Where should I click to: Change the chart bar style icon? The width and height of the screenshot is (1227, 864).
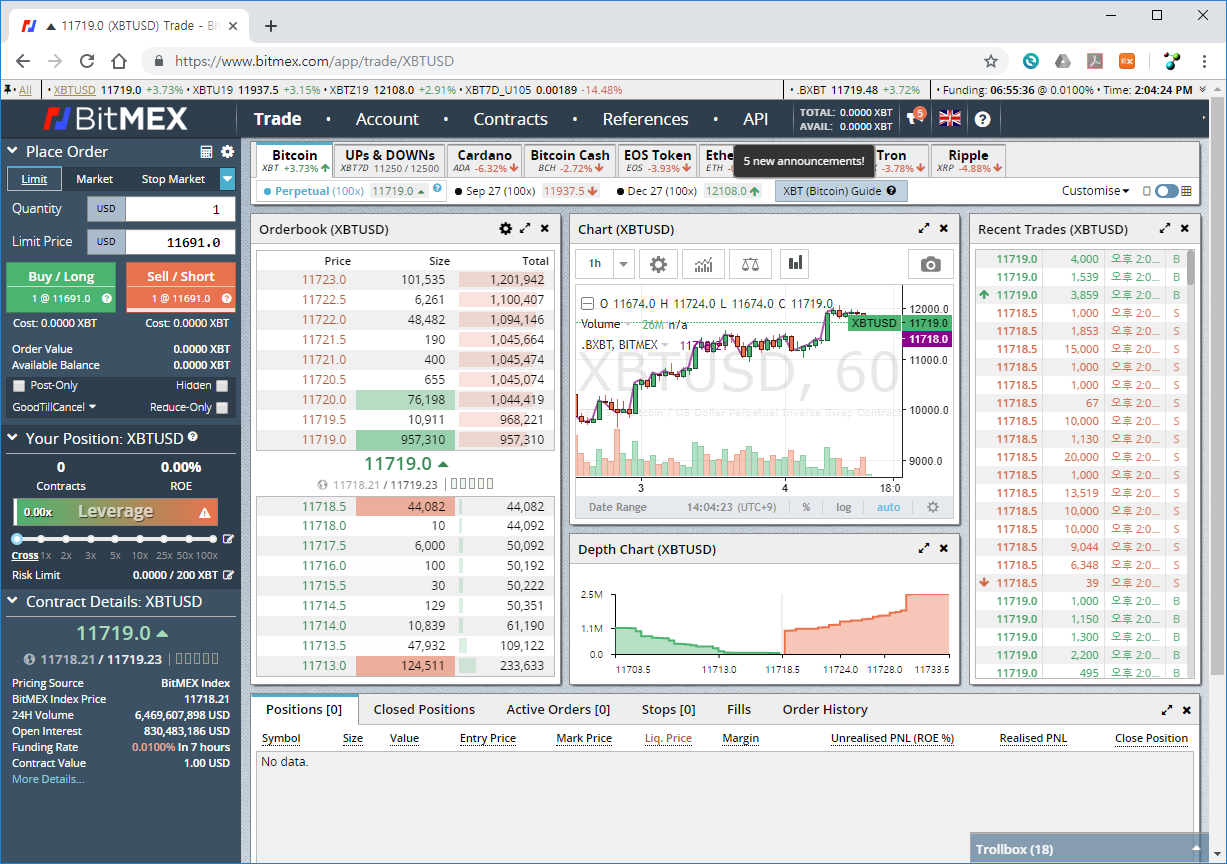796,264
